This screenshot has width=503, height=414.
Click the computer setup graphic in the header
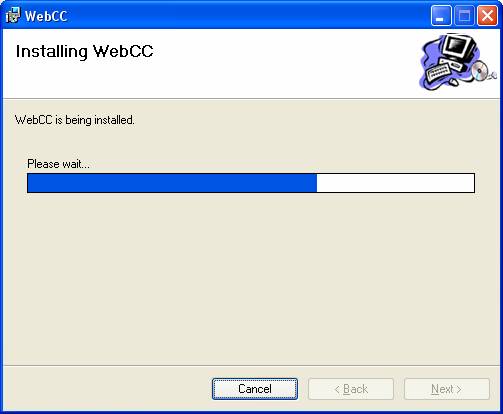coord(458,62)
